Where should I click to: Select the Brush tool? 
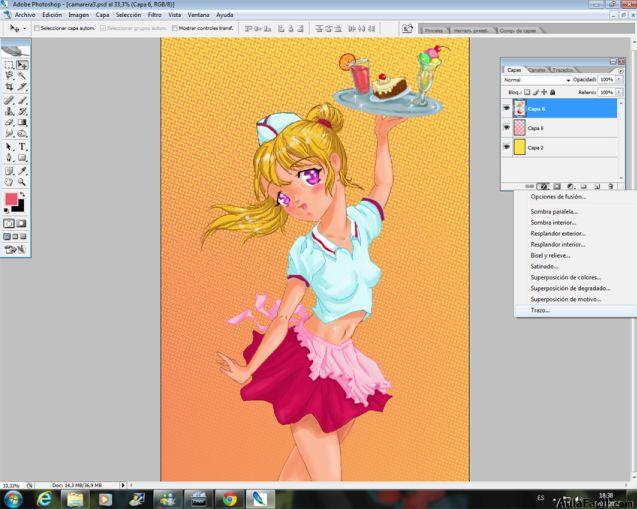click(22, 100)
